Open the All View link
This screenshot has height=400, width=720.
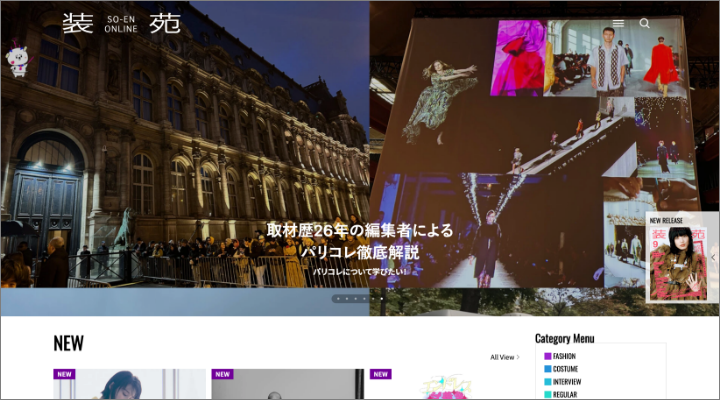click(x=504, y=357)
